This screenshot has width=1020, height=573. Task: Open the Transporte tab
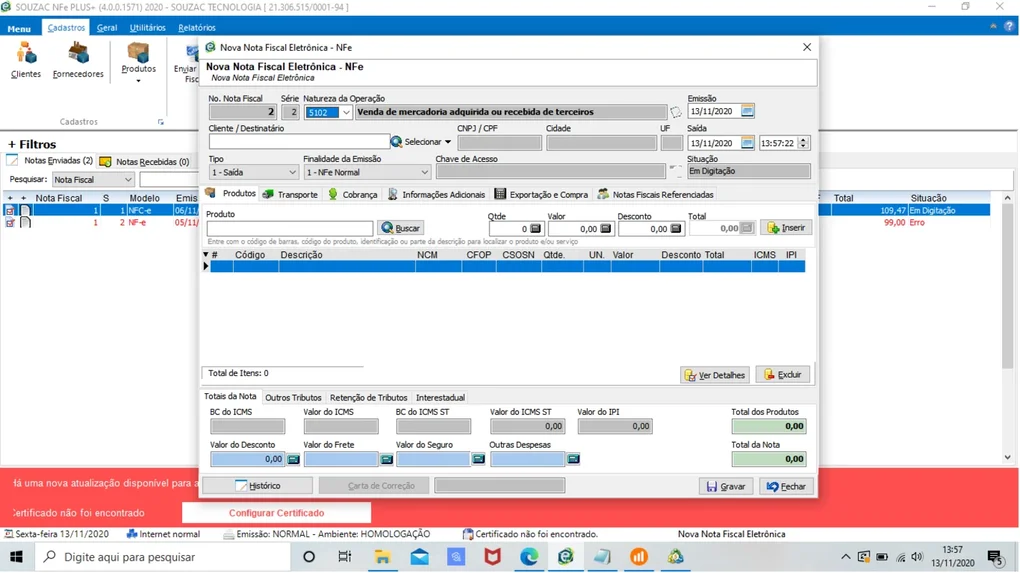pos(290,194)
